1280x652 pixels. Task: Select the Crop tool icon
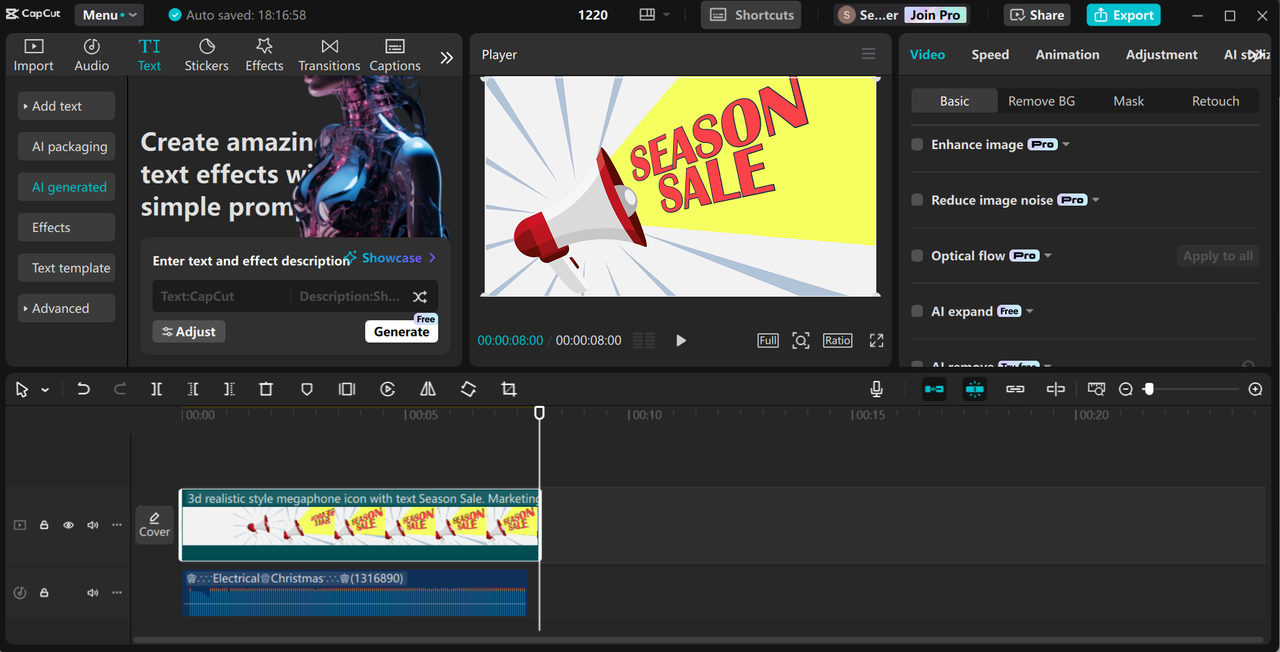[509, 389]
